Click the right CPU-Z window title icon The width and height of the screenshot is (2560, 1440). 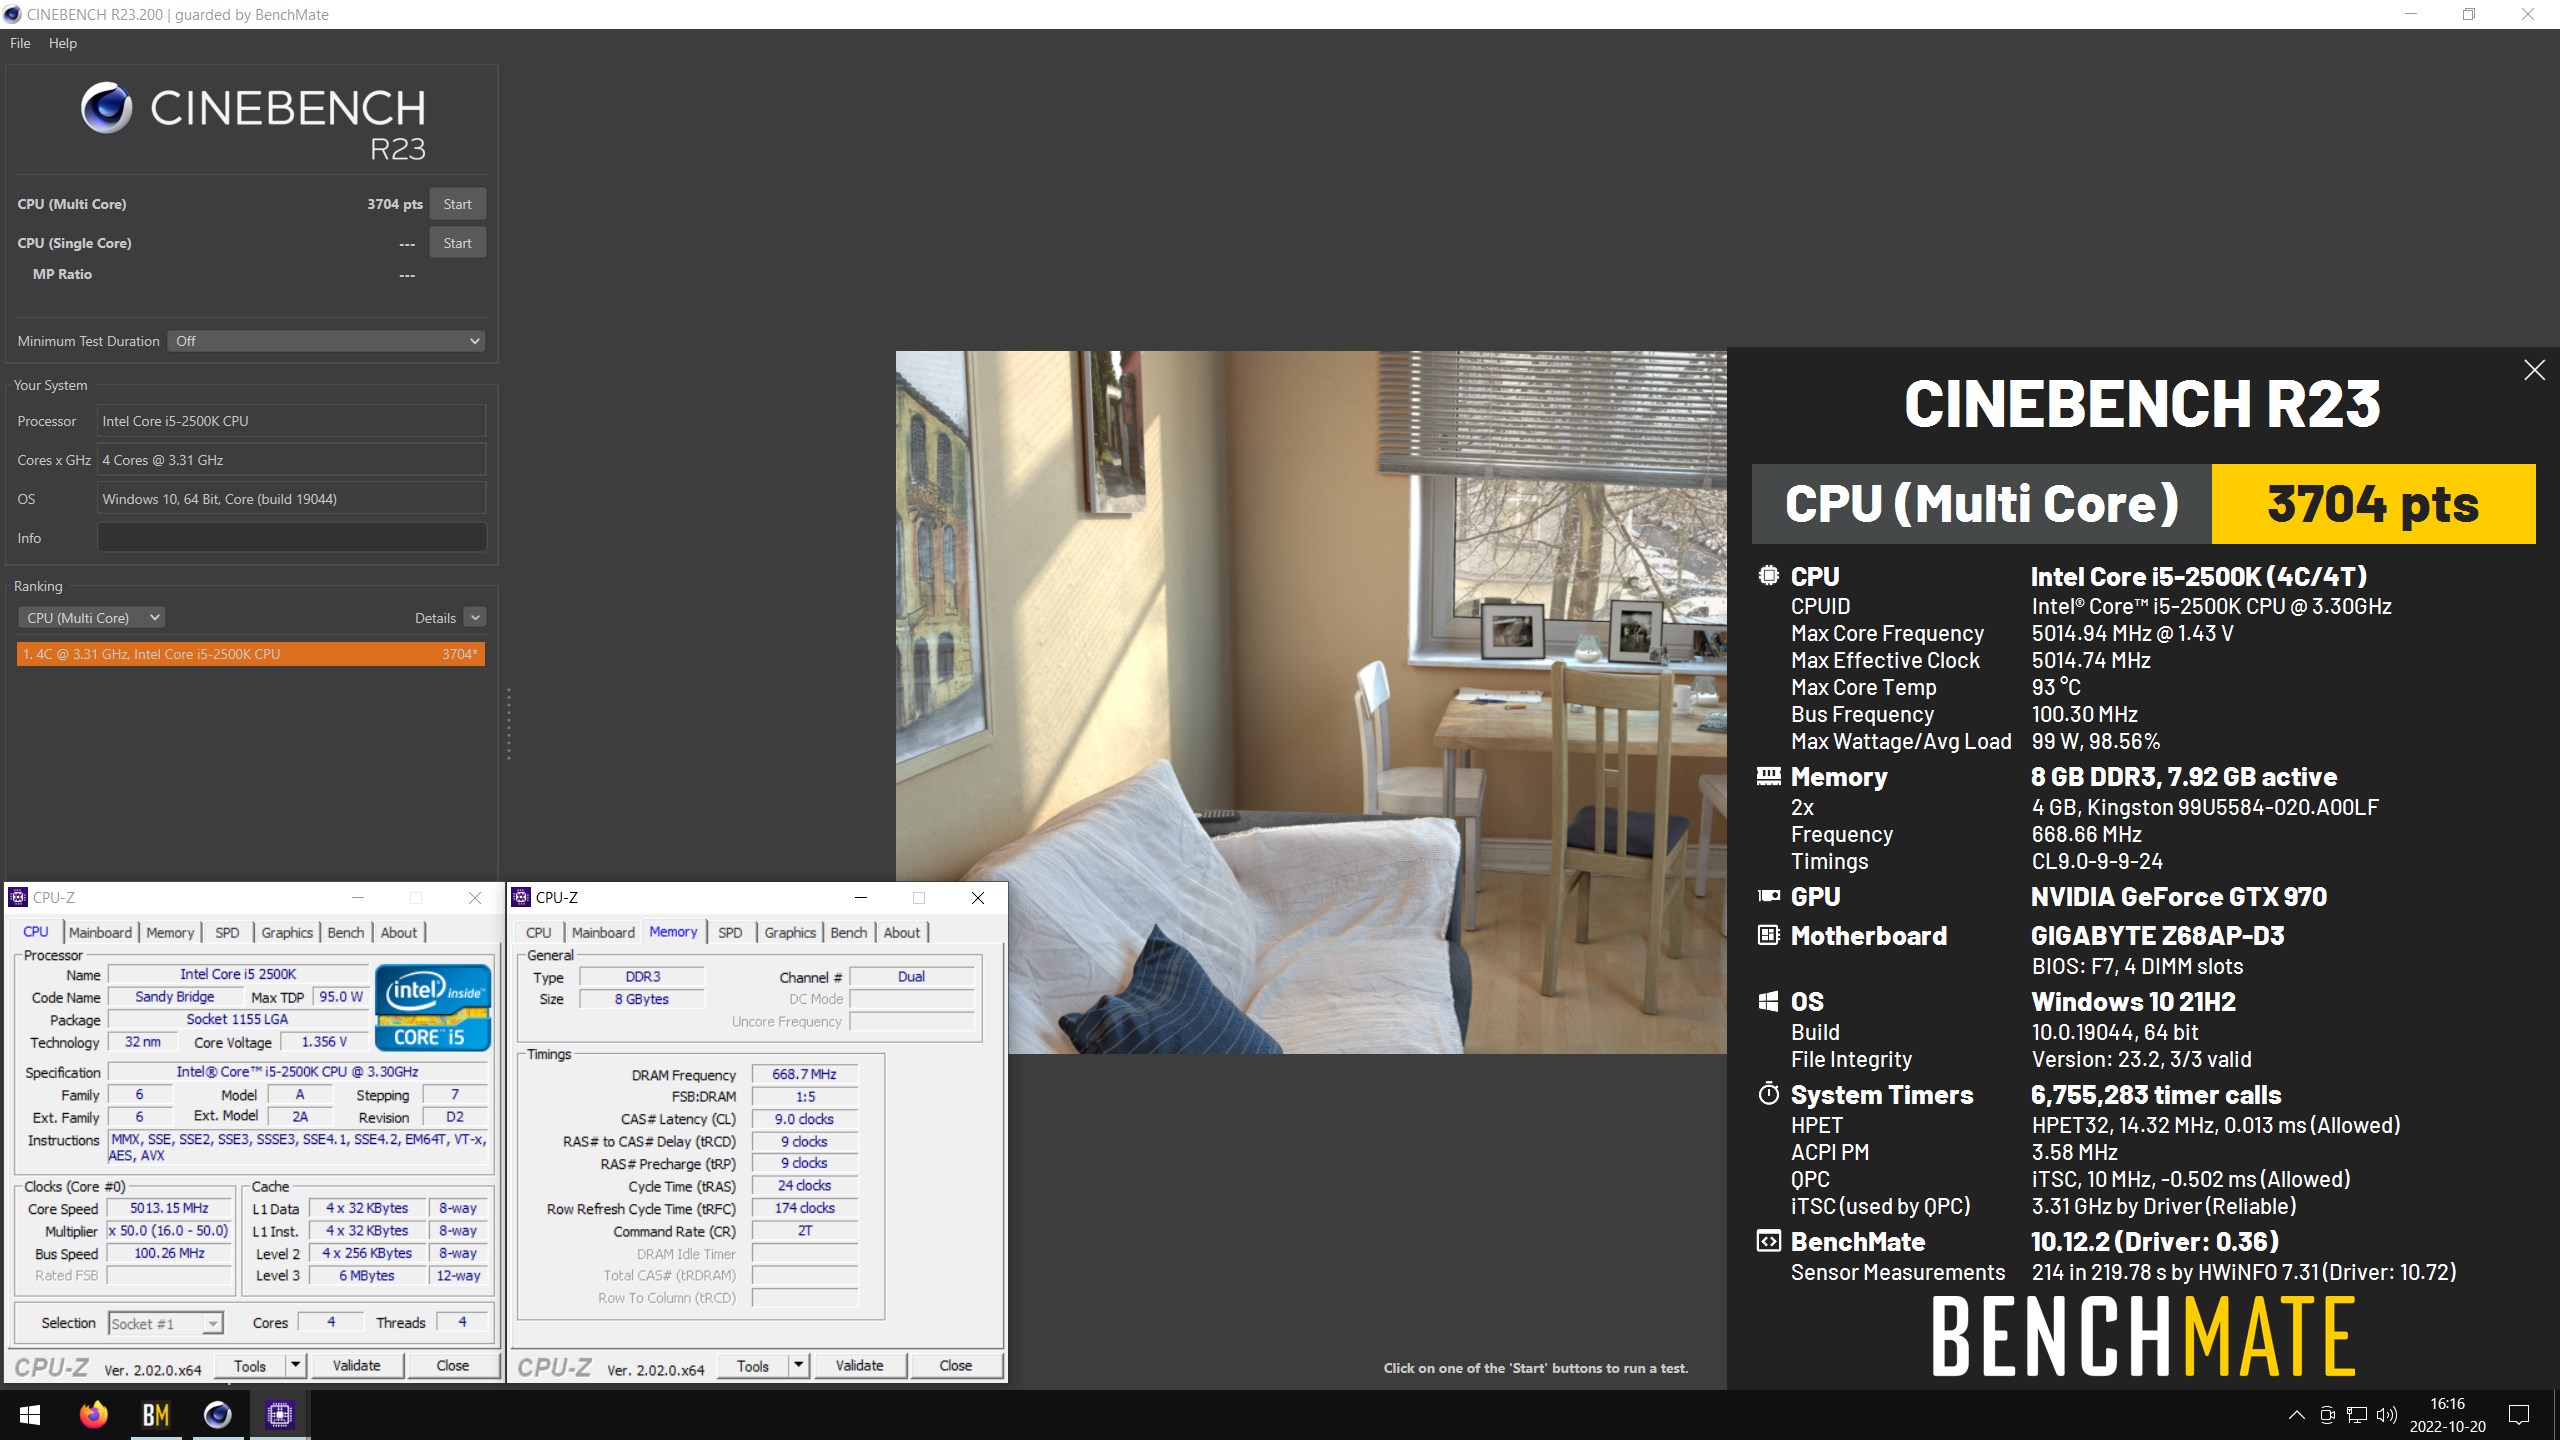tap(521, 897)
